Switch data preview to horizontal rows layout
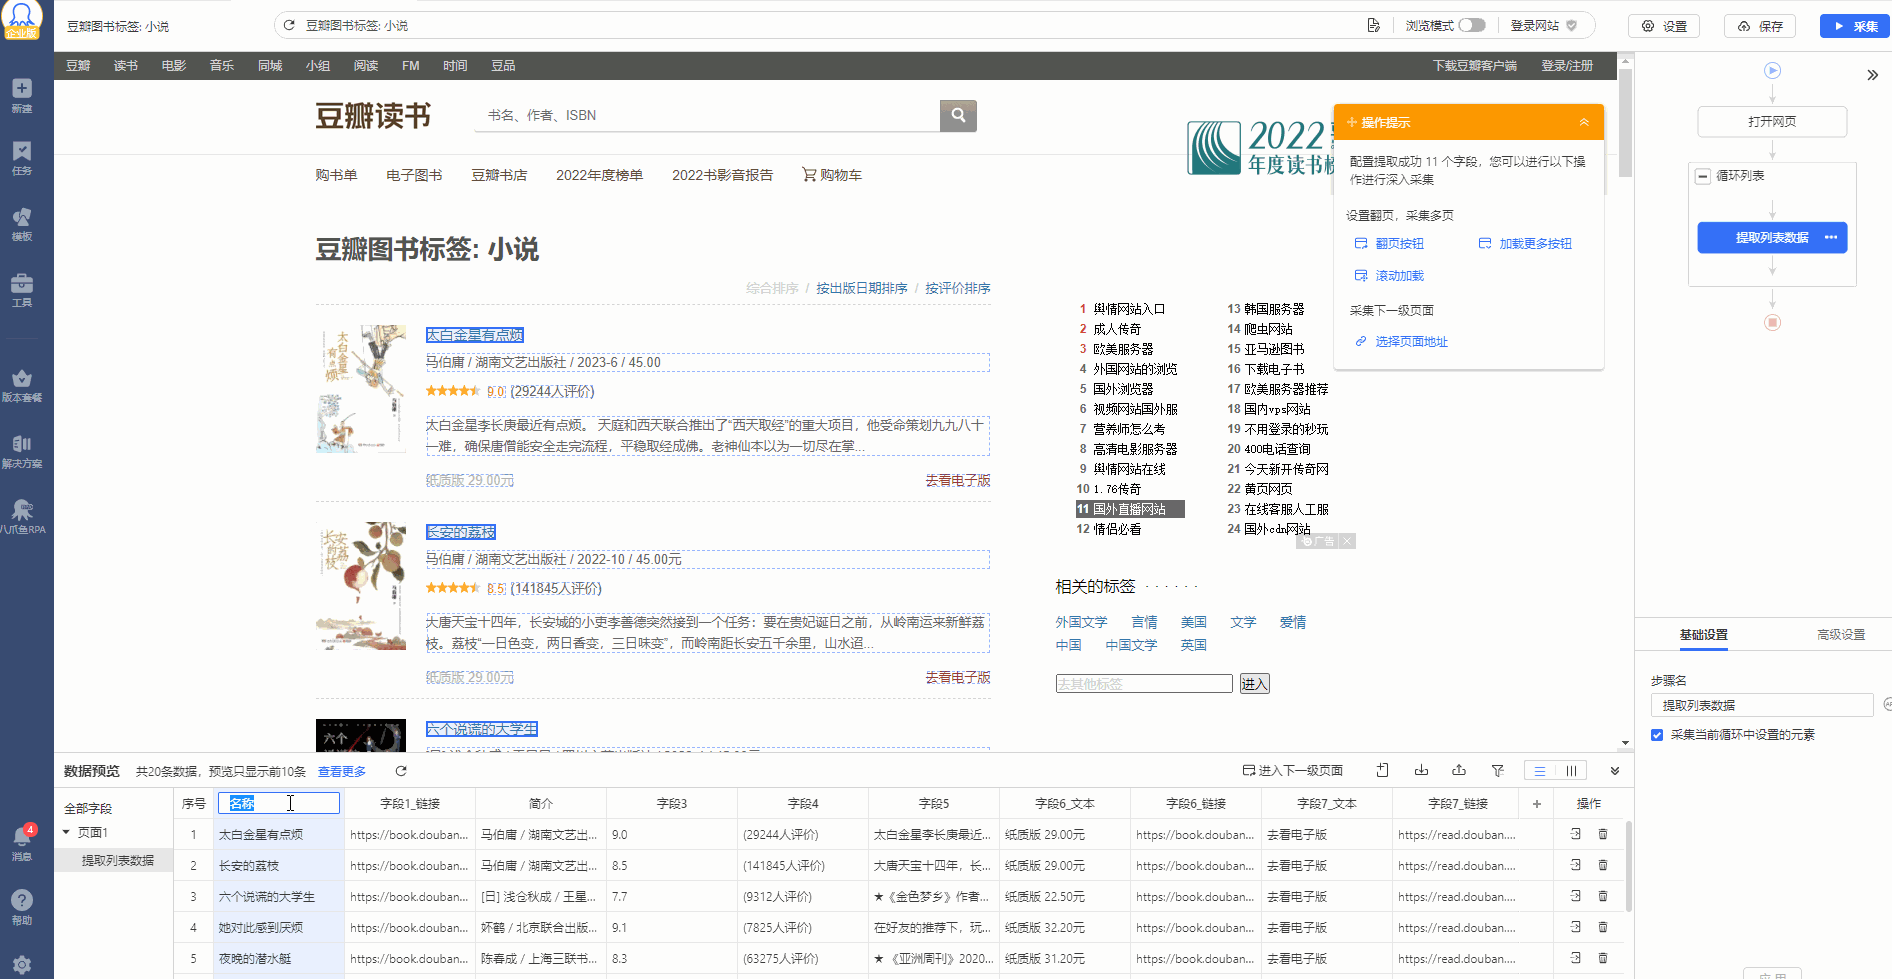 (1540, 771)
